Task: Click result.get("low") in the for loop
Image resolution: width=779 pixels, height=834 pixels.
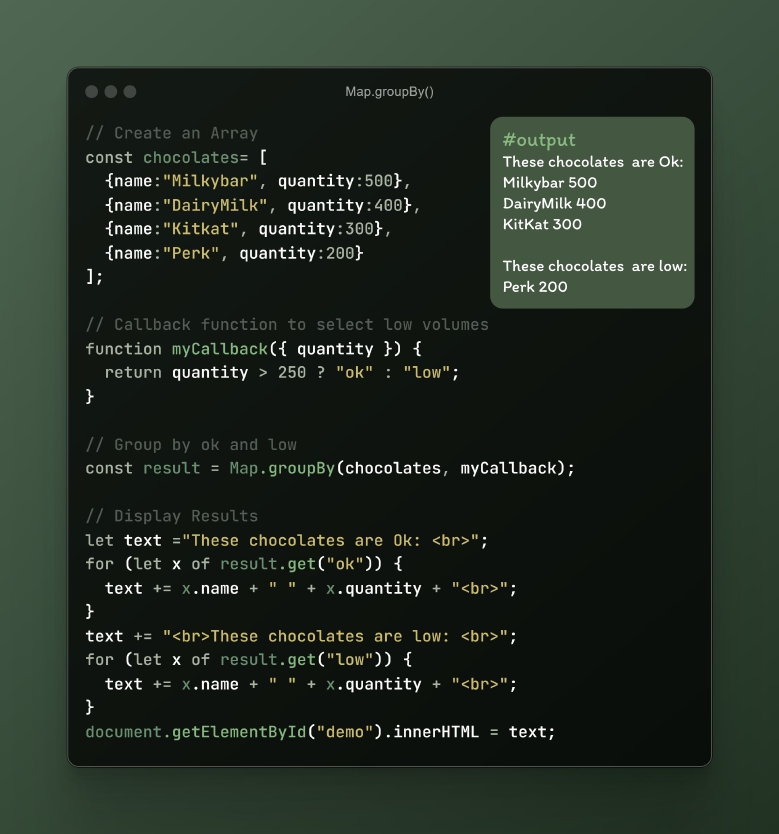Action: coord(306,660)
